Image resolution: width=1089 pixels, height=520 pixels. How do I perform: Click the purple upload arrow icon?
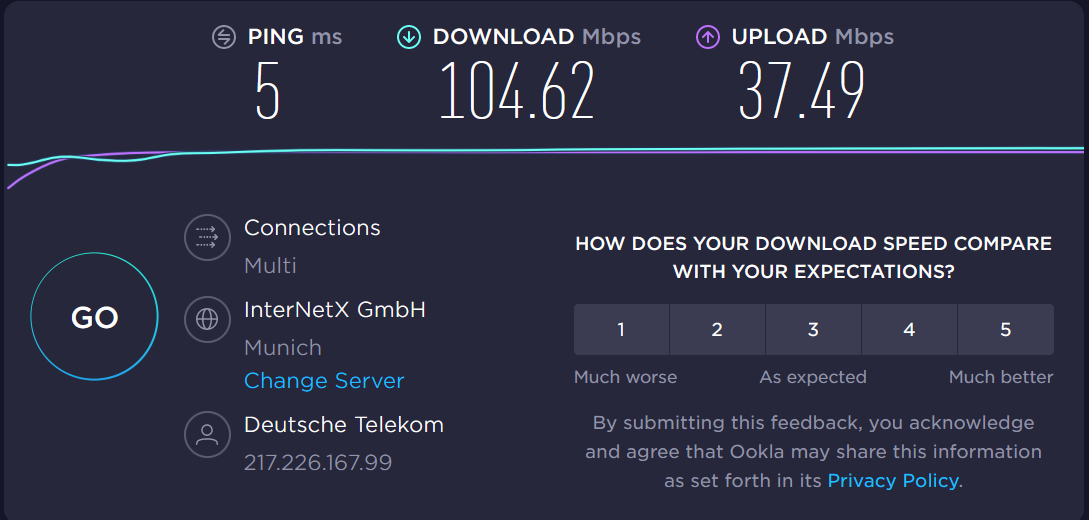tap(707, 37)
